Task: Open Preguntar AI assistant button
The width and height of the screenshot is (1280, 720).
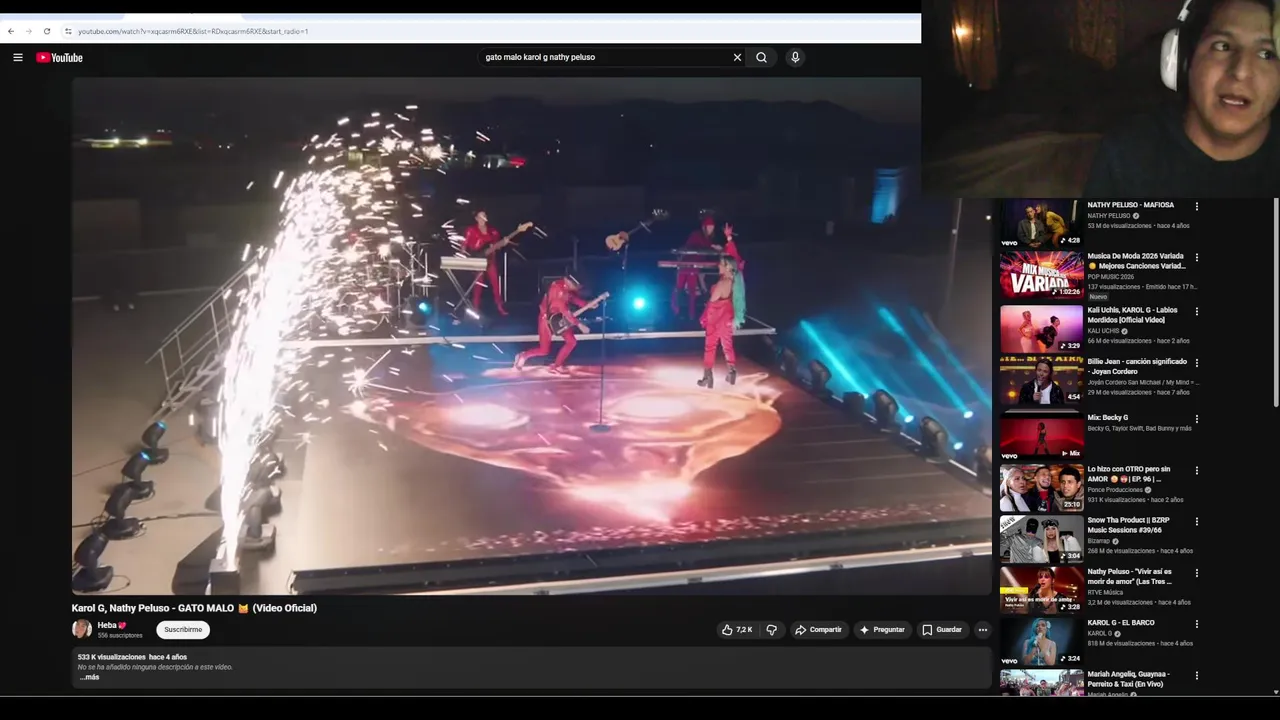Action: coord(882,630)
